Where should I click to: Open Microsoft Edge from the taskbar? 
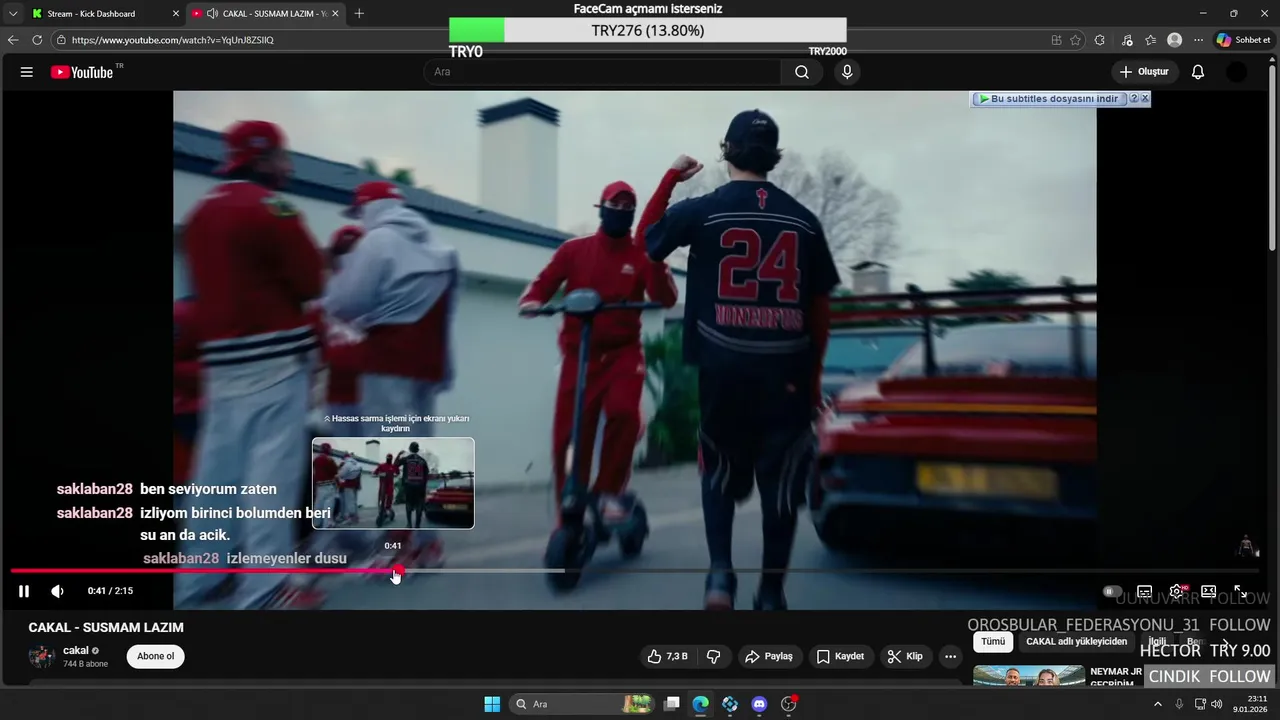coord(701,704)
